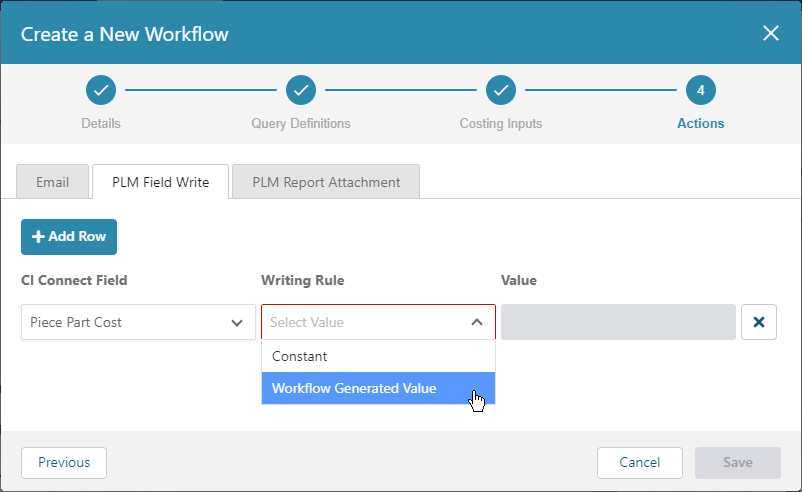Image resolution: width=802 pixels, height=492 pixels.
Task: Click the Costing Inputs step checkmark circle
Action: [x=501, y=90]
